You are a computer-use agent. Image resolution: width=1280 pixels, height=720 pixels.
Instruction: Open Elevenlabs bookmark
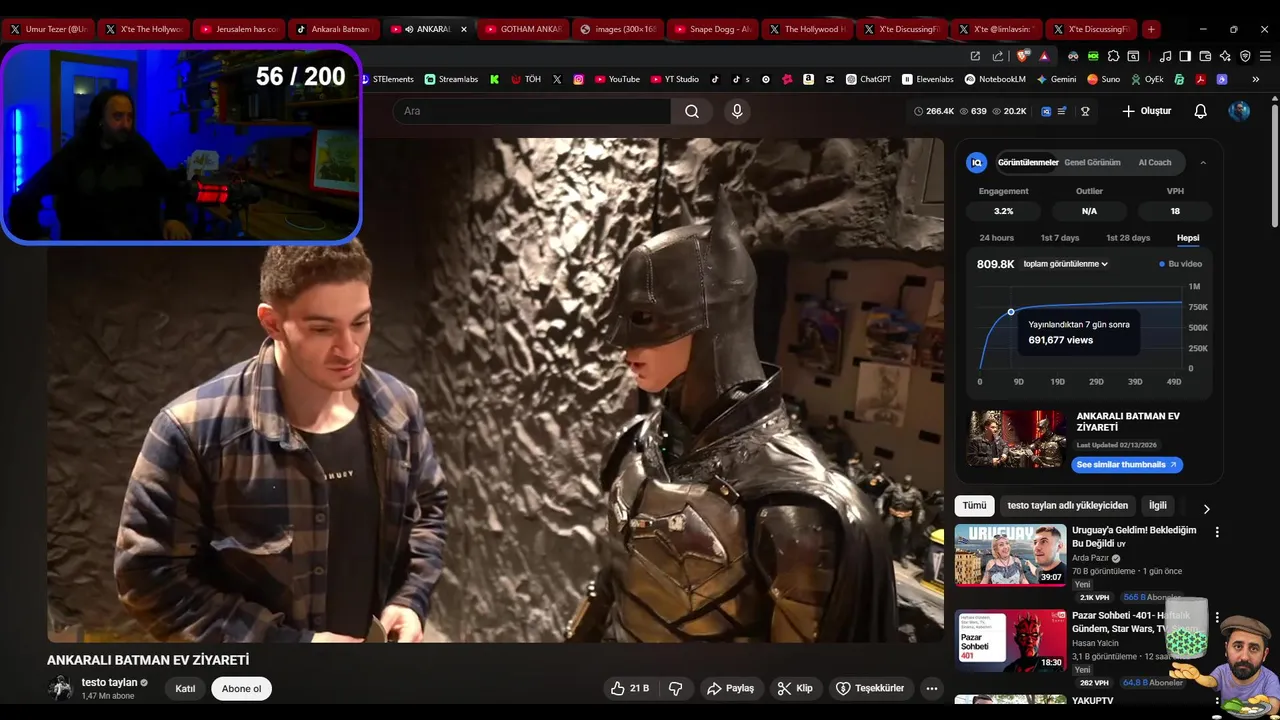pos(928,79)
